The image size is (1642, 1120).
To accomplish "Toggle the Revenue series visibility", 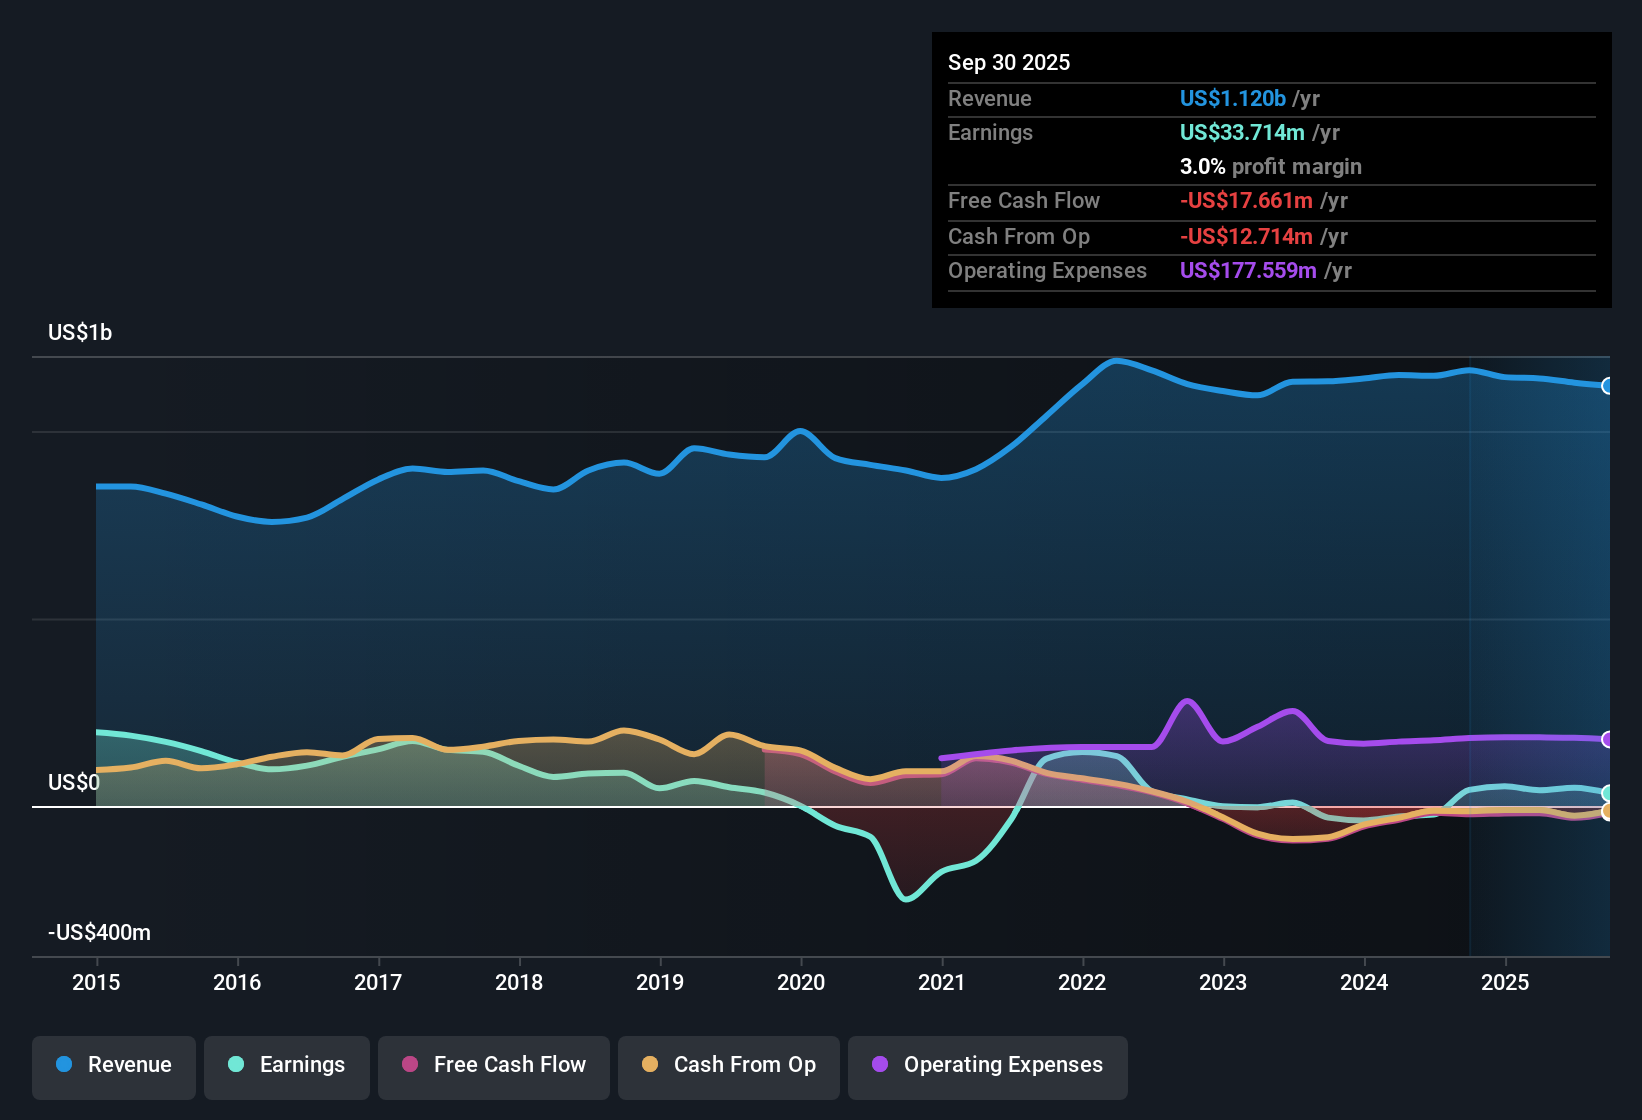I will [113, 1065].
